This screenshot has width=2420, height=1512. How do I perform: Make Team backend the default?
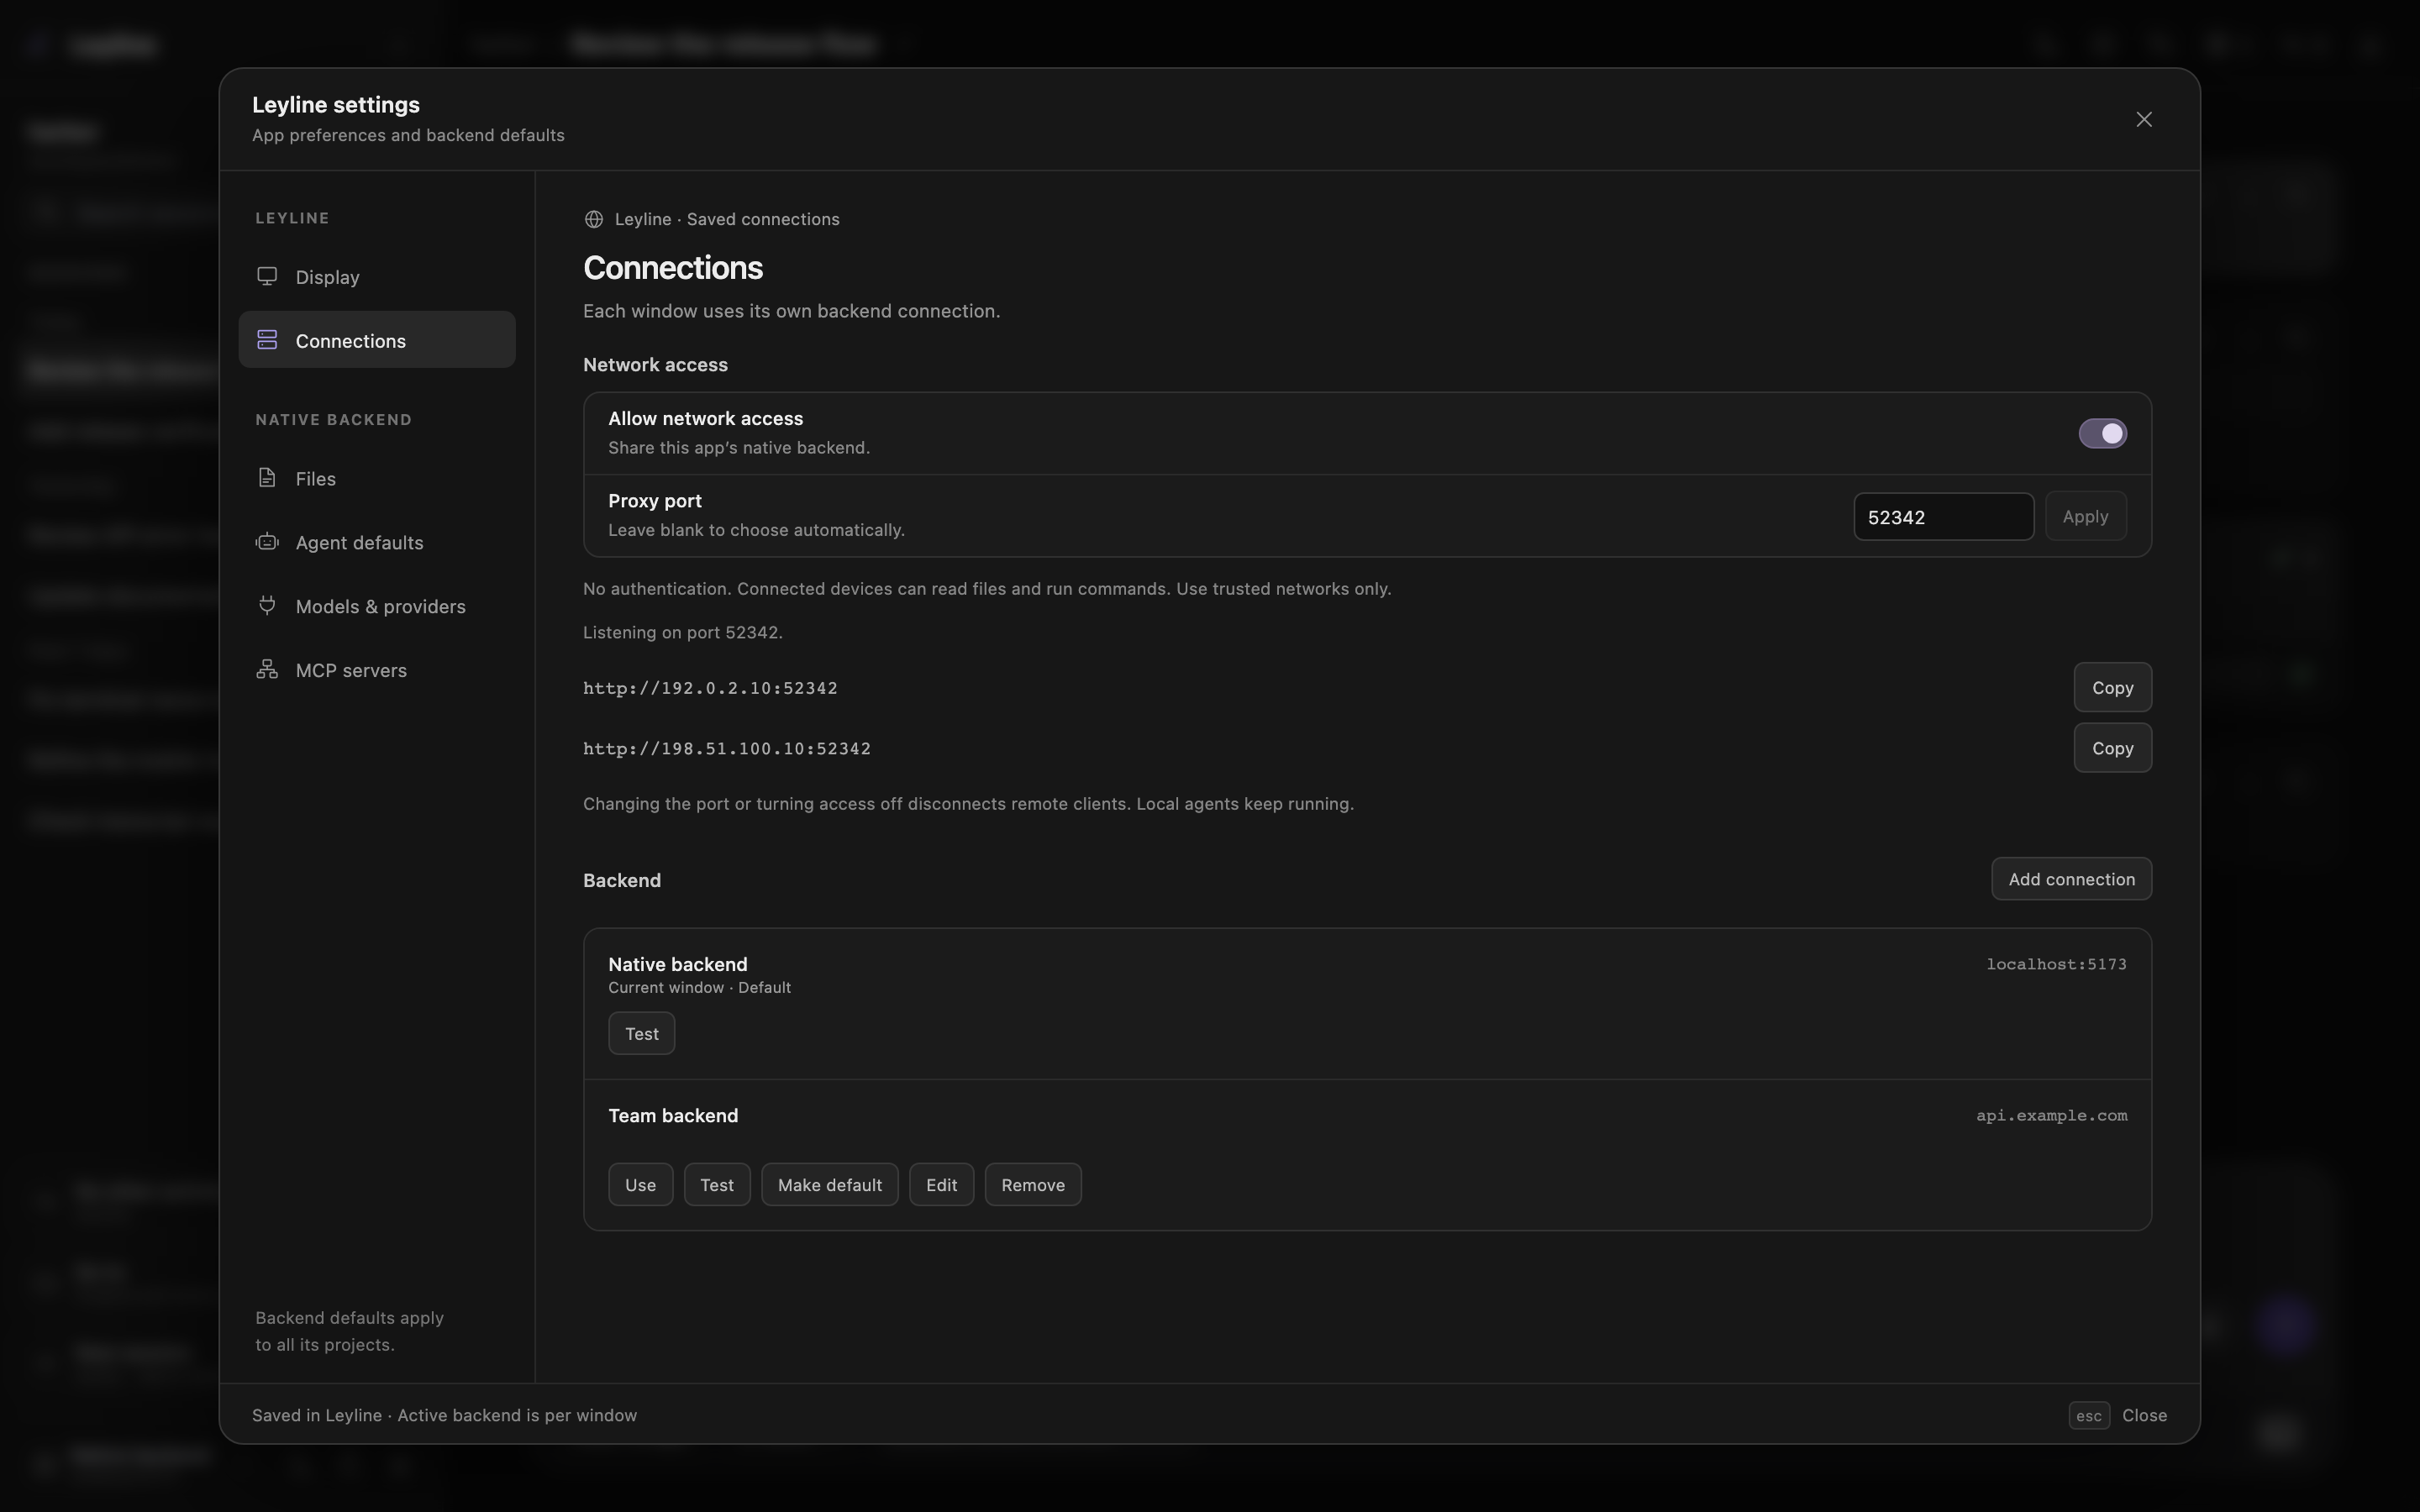tap(829, 1185)
